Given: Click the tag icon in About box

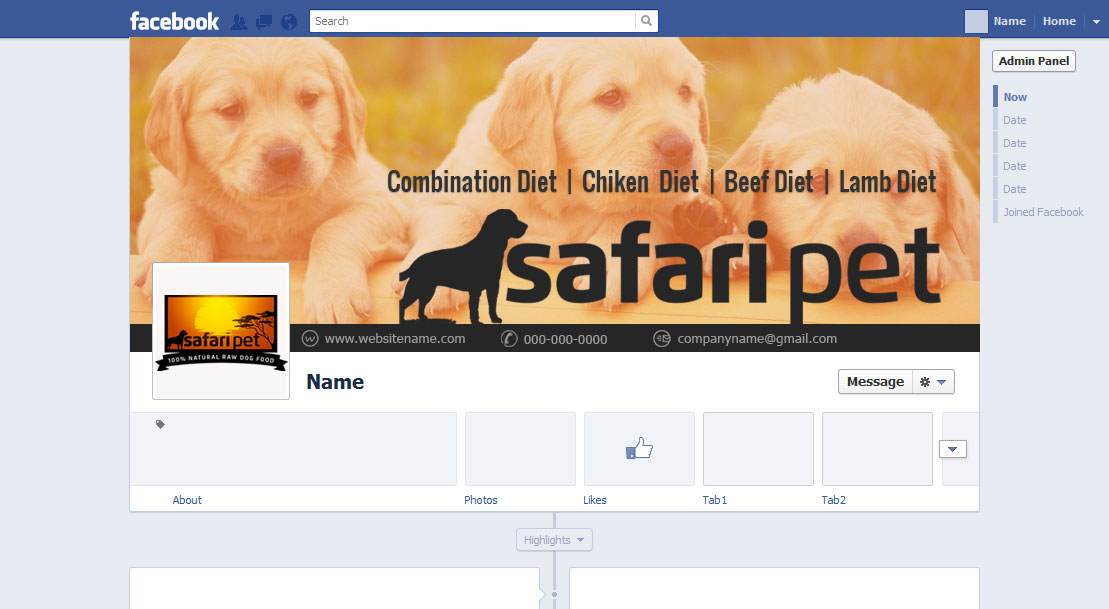Looking at the screenshot, I should tap(161, 424).
